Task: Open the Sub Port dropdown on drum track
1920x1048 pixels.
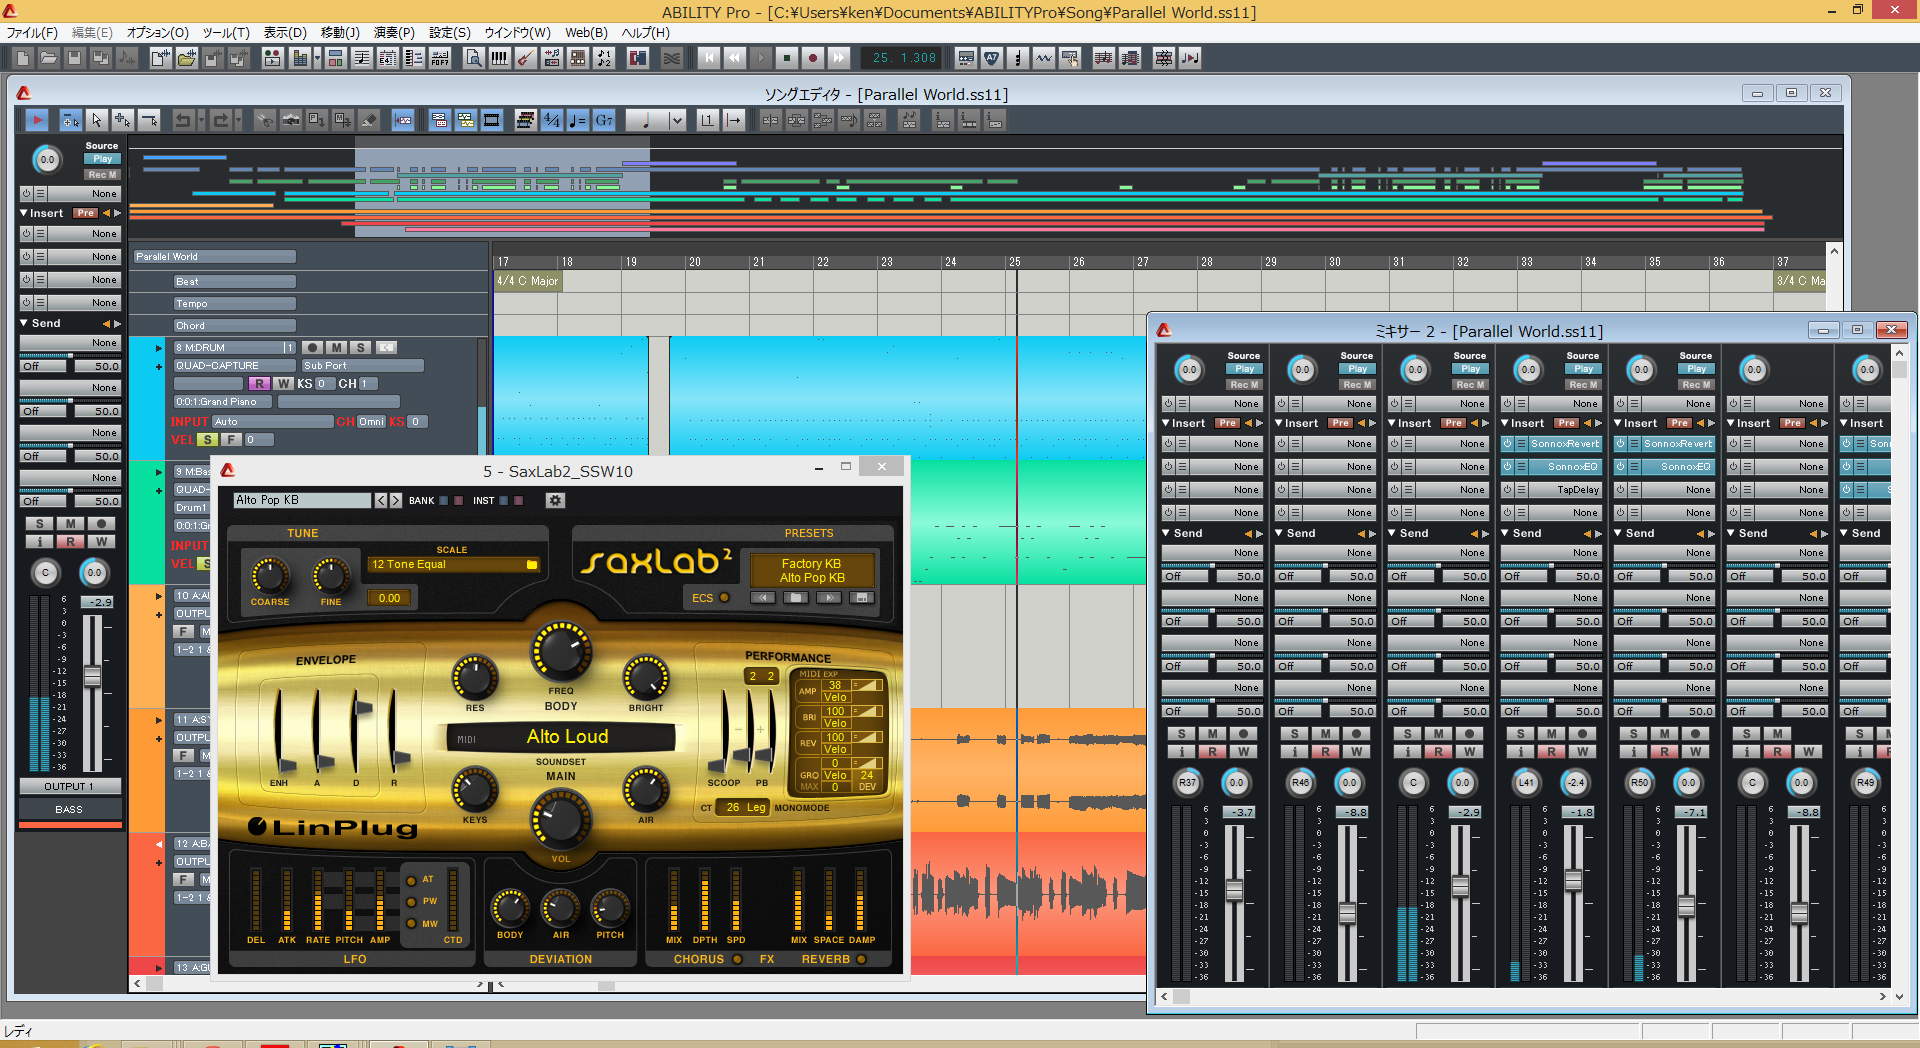Action: [363, 366]
